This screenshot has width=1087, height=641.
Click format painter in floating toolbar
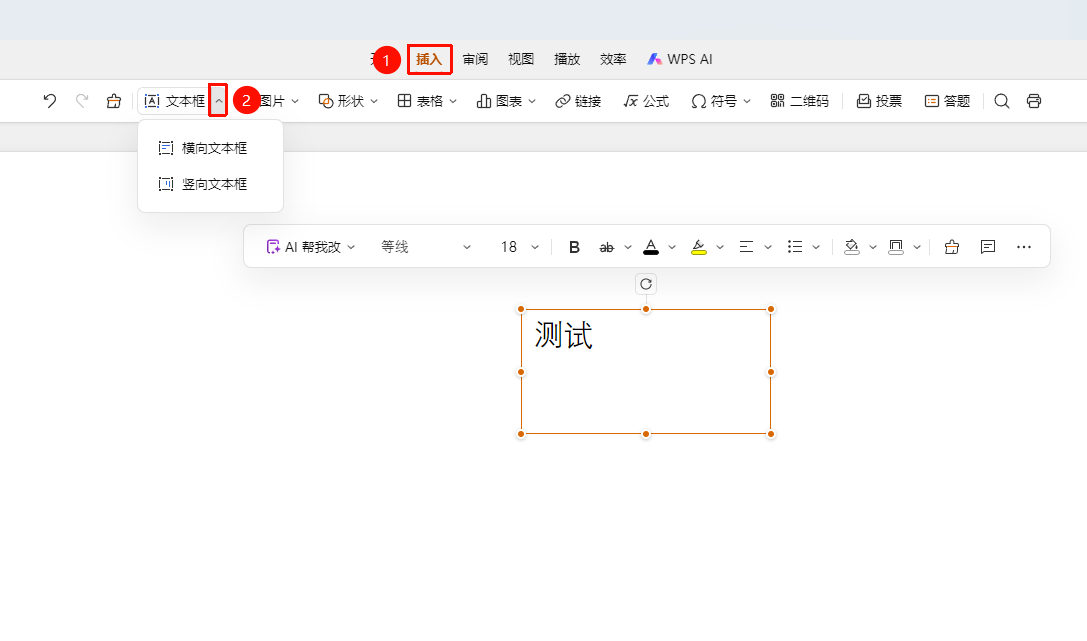coord(952,247)
